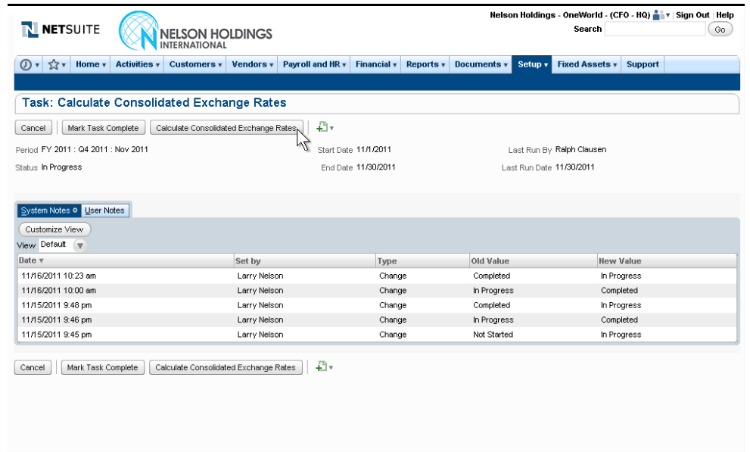Screen dimensions: 750x452
Task: Expand the bottom new-record icon dropdown arrow
Action: [331, 368]
